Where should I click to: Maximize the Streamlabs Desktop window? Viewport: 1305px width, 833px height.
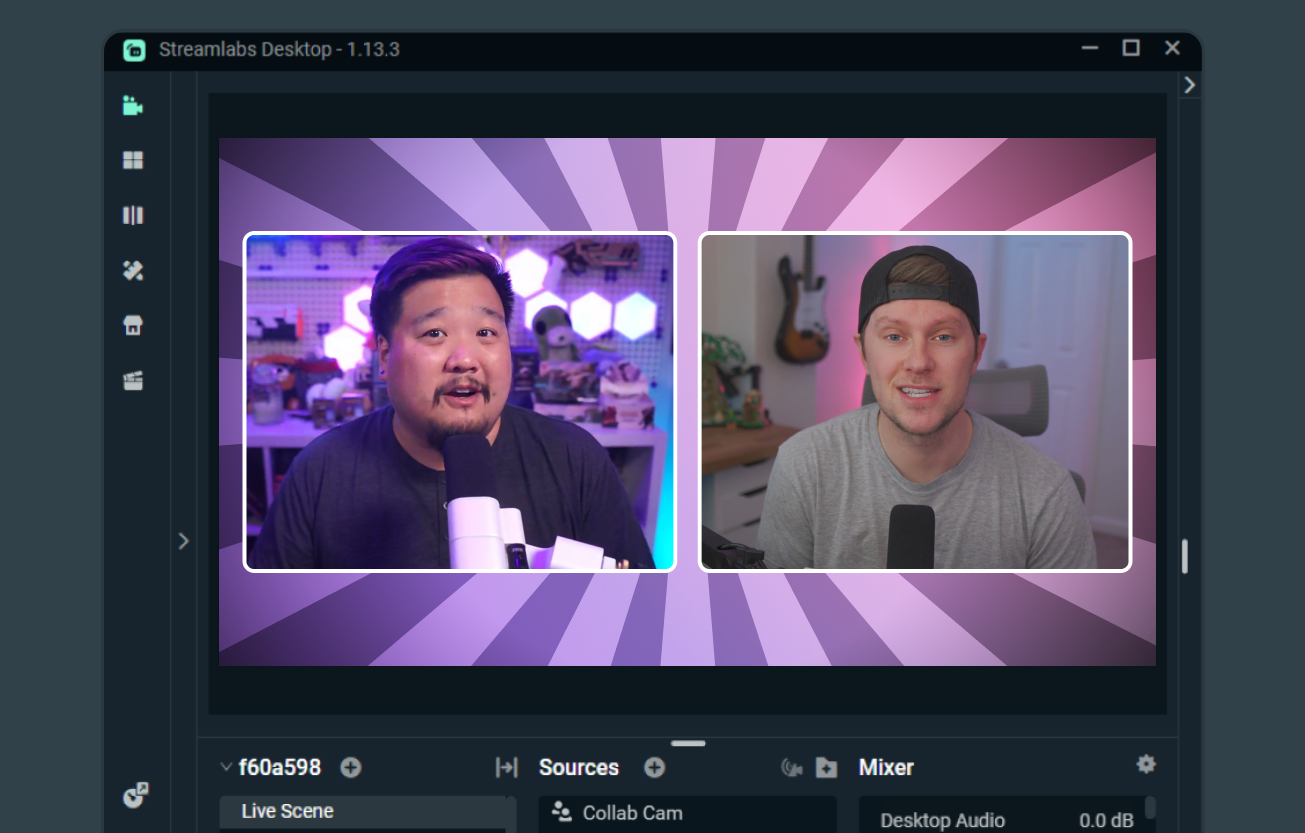tap(1131, 48)
